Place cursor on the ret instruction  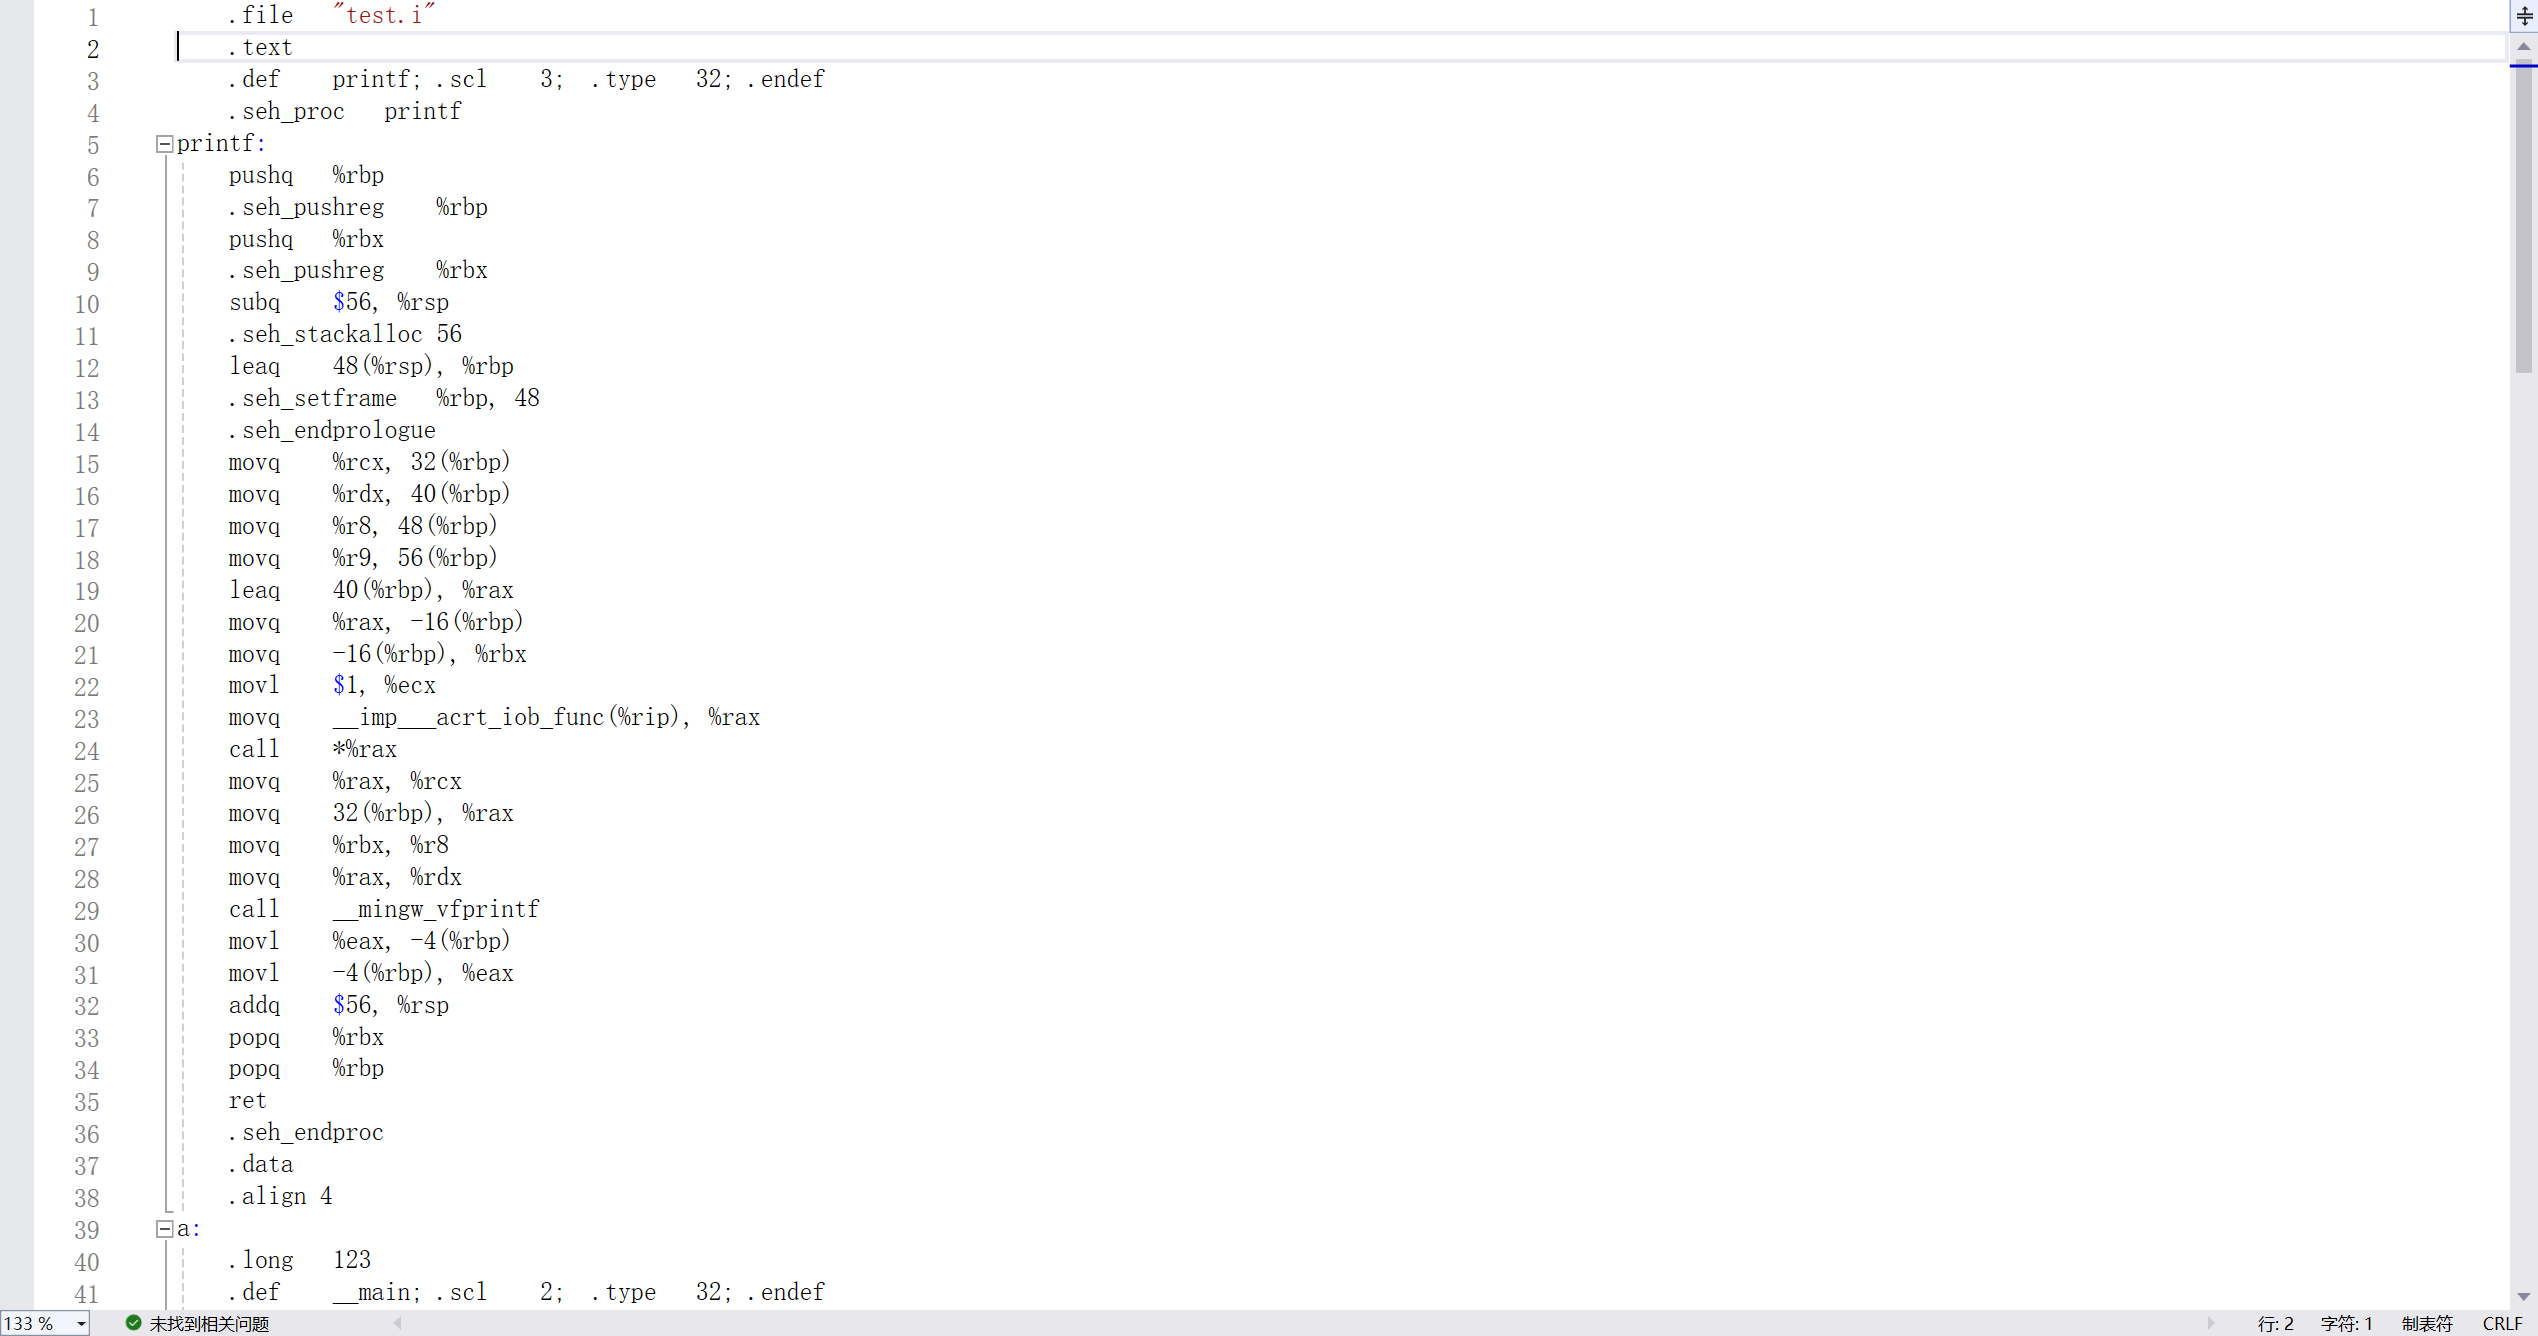point(247,1101)
